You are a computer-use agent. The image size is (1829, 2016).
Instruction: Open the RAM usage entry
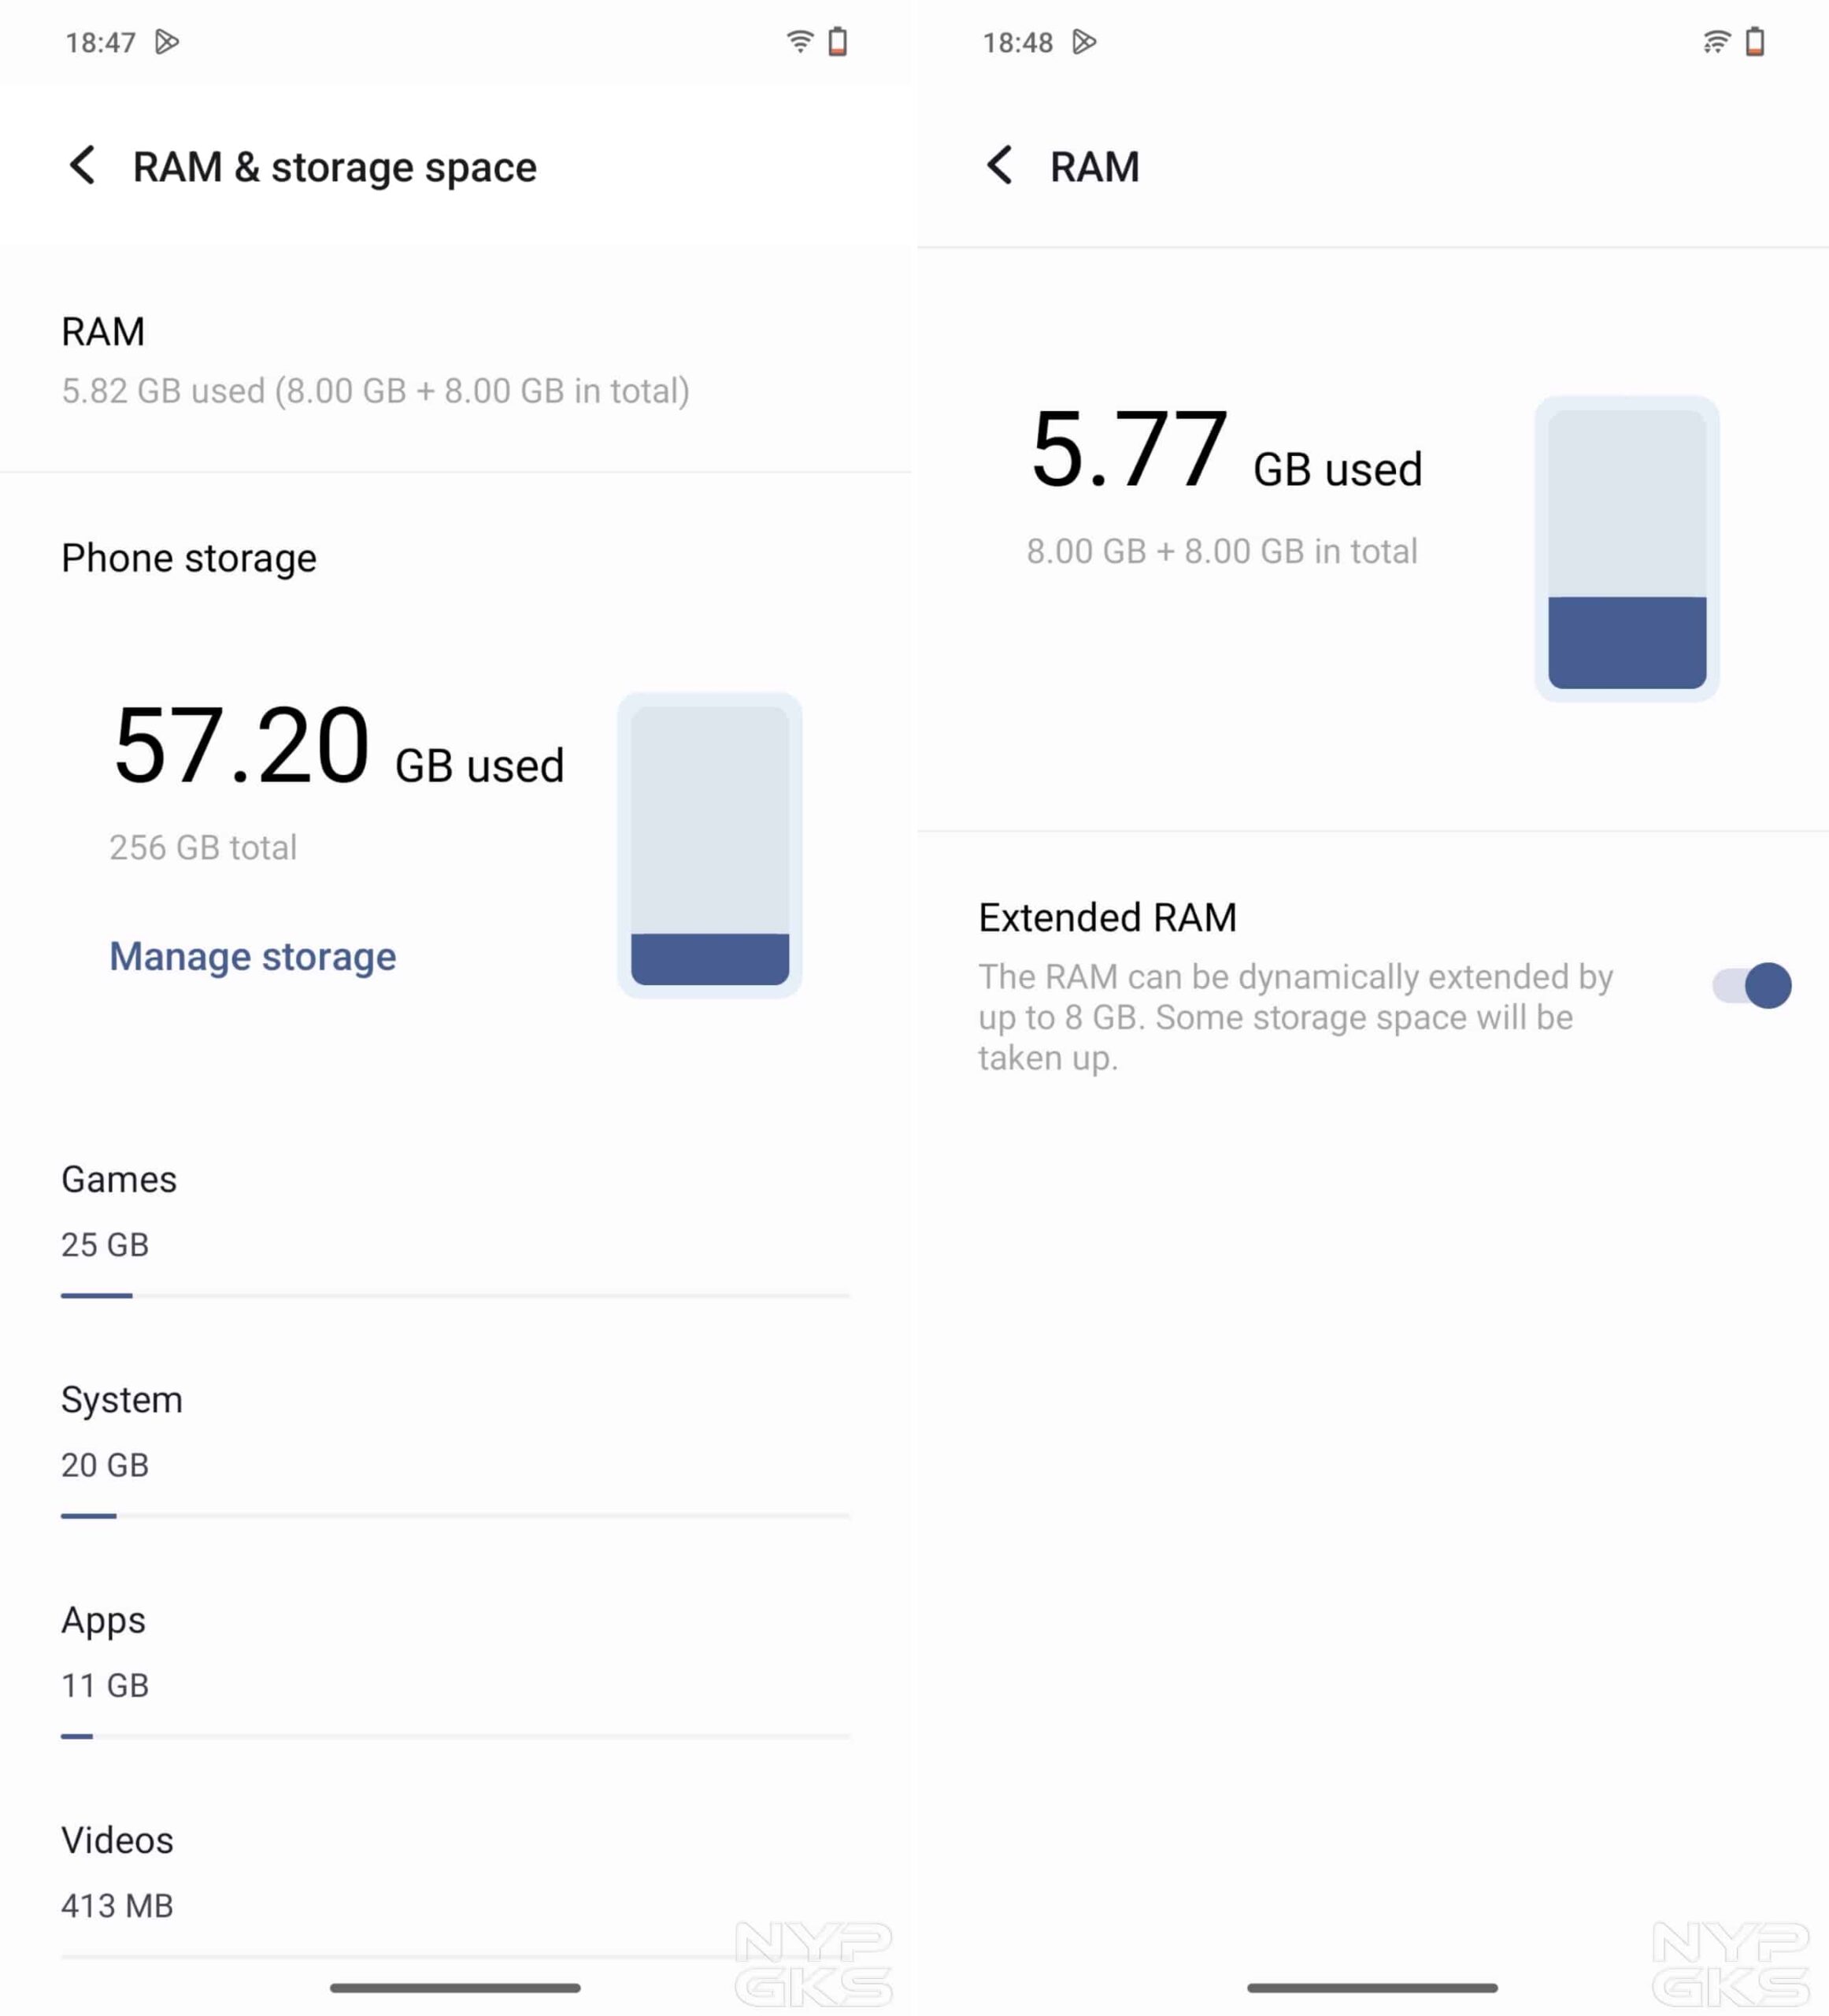click(375, 361)
